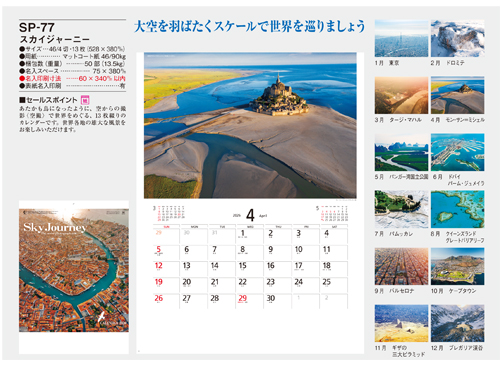Image resolution: width=502 pixels, height=369 pixels.
Task: Click the January Tokyo aerial thumbnail
Action: coord(401,38)
